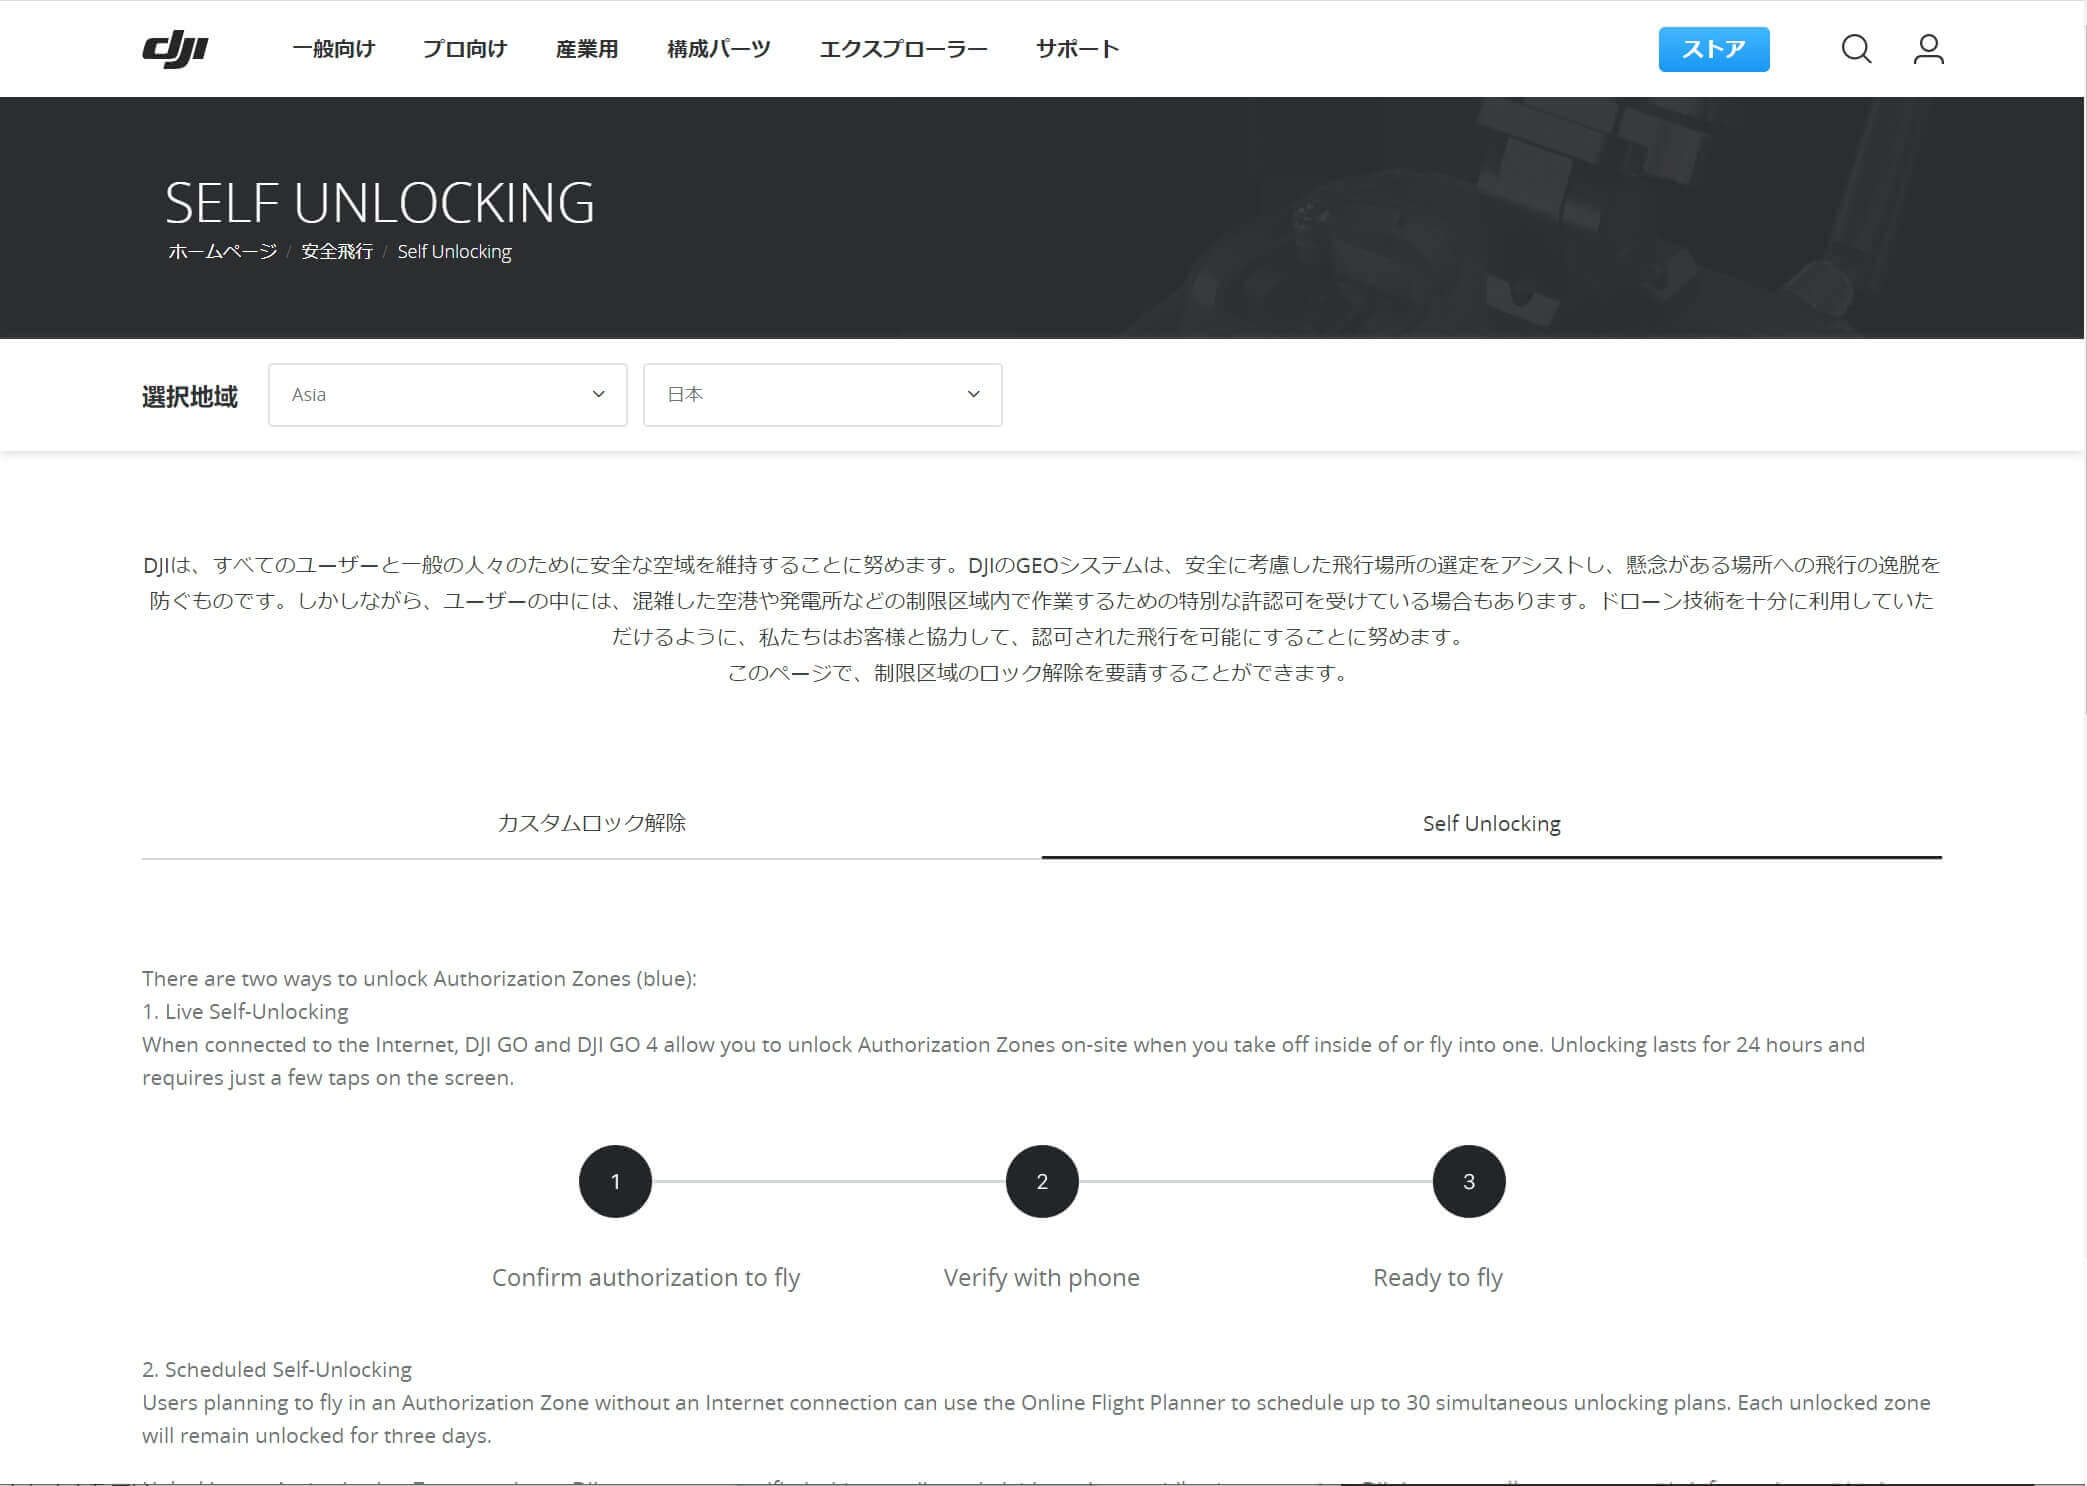
Task: Select the Self Unlocking tab
Action: click(1492, 823)
